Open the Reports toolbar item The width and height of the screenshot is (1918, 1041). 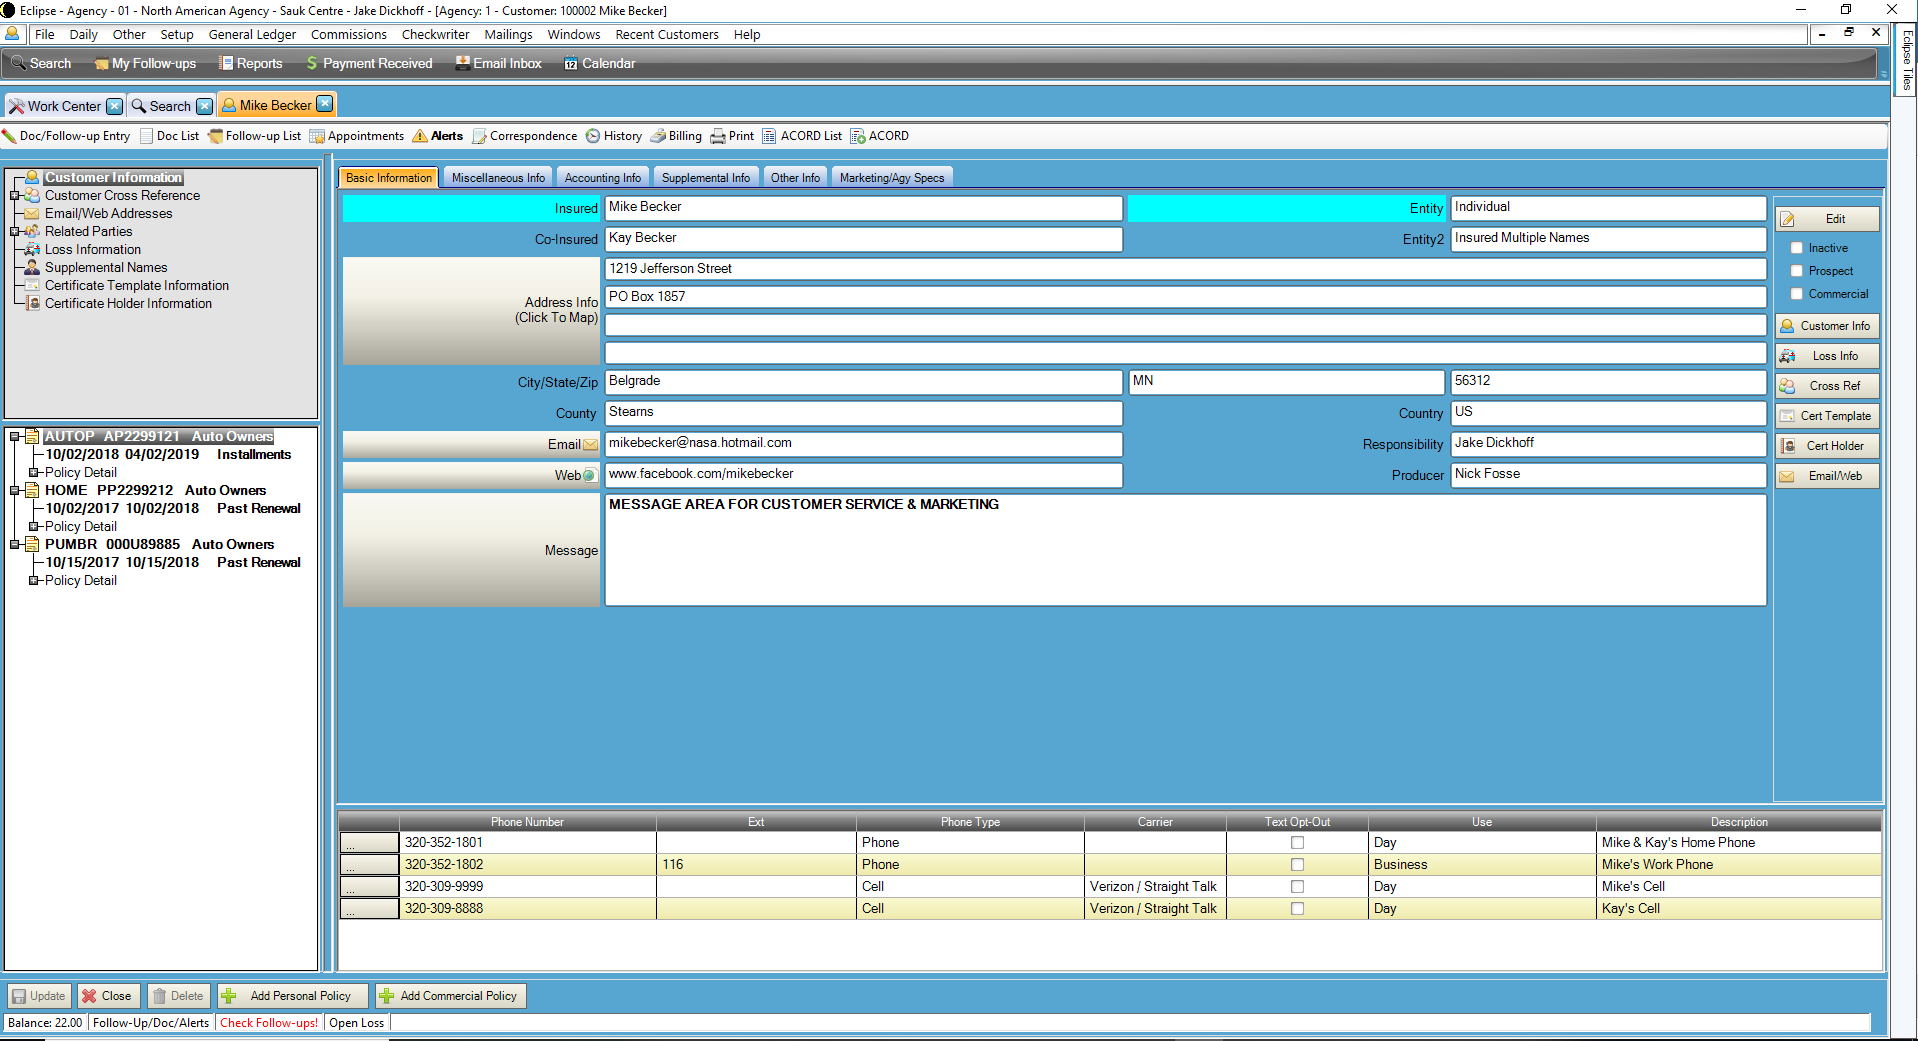tap(251, 63)
